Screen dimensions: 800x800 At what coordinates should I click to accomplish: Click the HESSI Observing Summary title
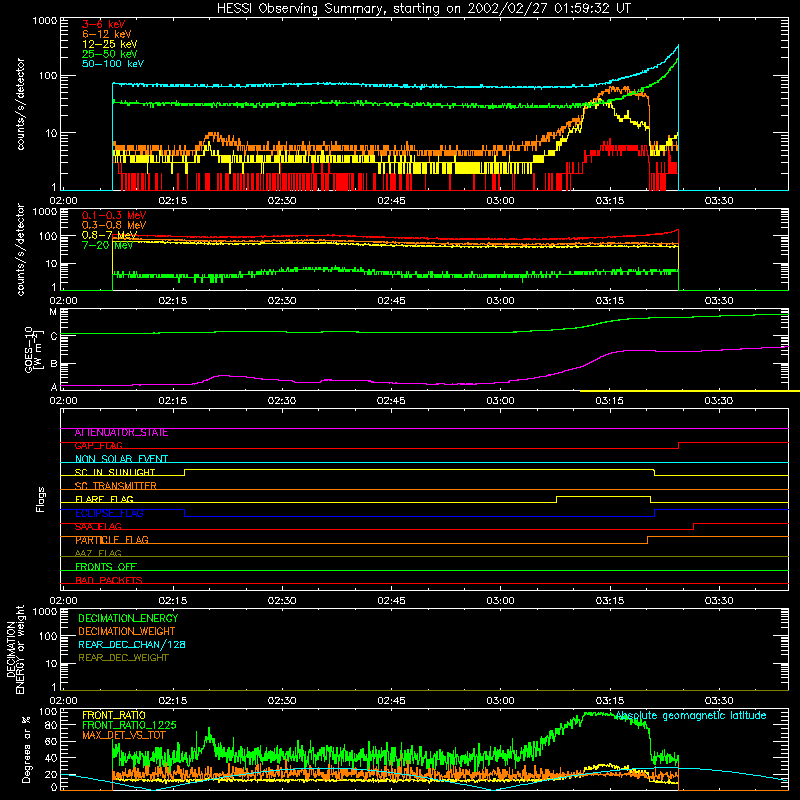pos(423,9)
